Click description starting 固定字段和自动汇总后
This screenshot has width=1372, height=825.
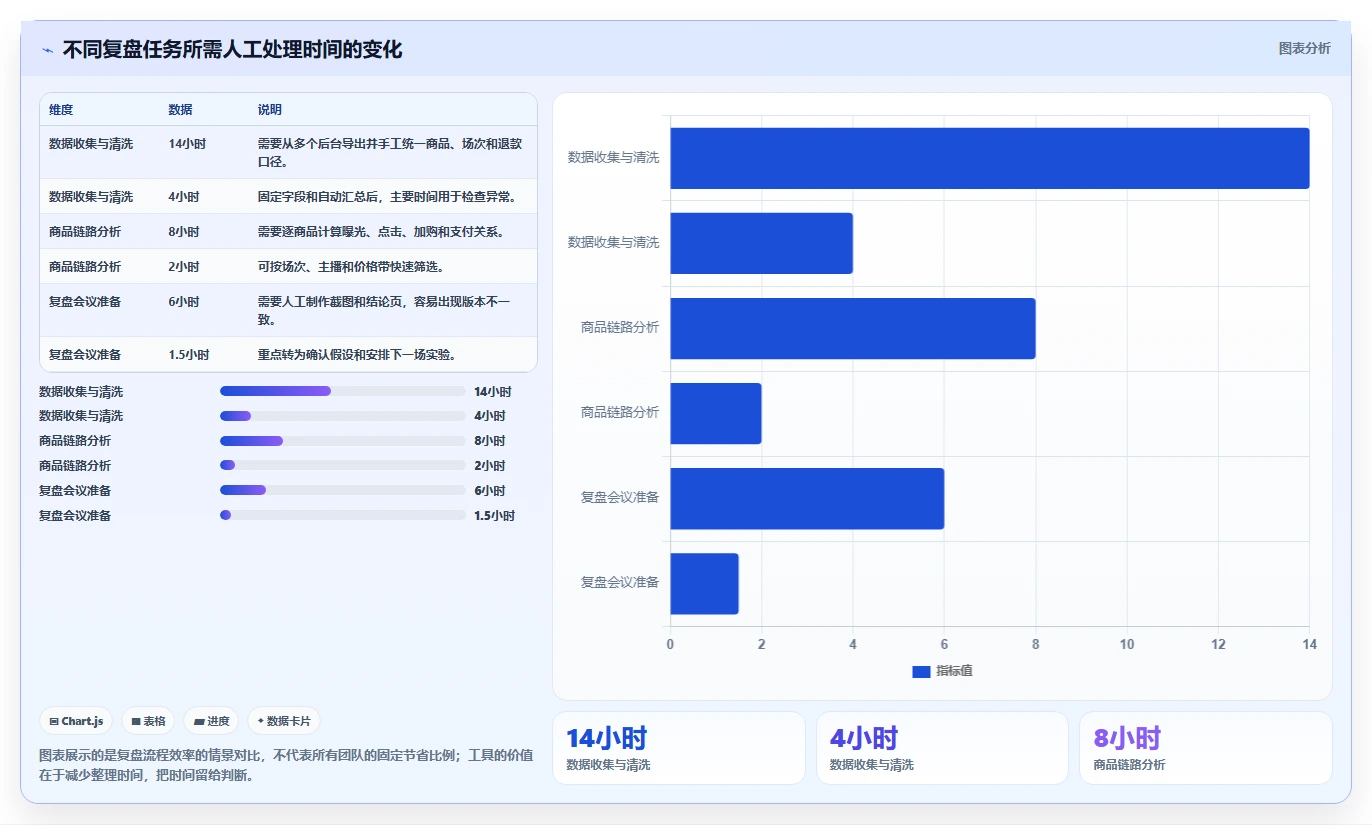pos(387,197)
